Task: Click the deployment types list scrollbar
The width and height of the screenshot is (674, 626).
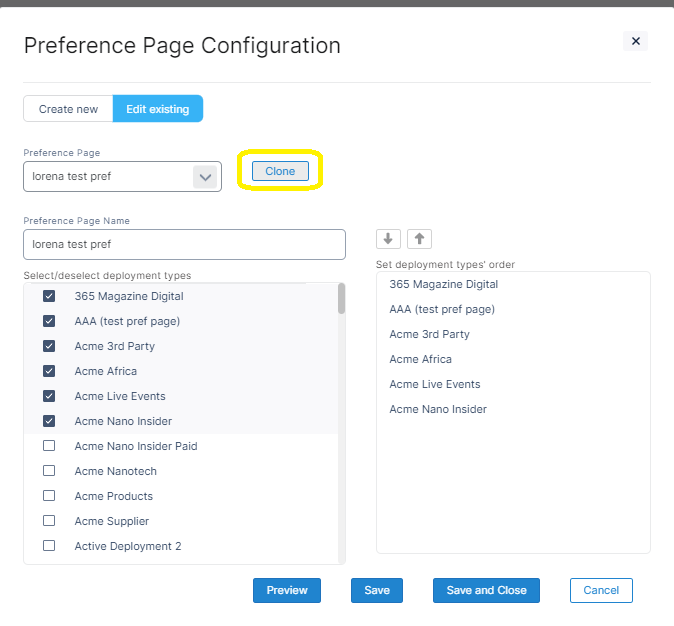Action: 341,300
